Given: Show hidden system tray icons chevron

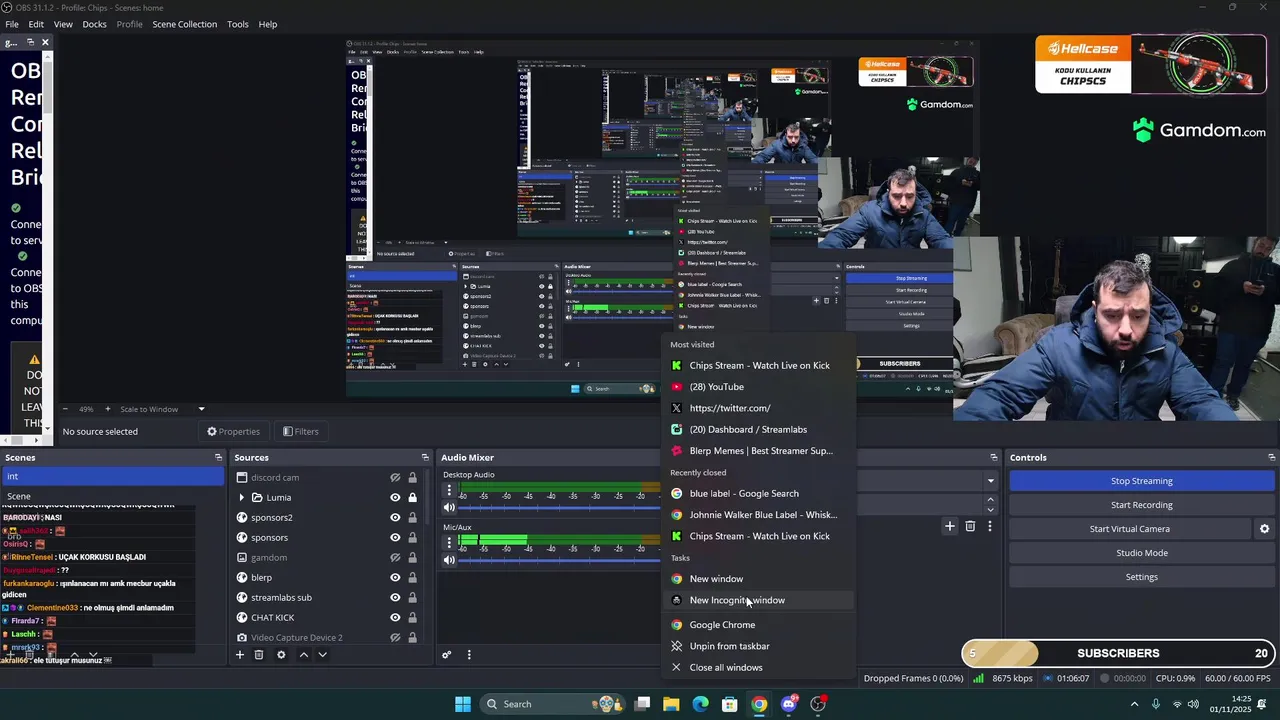Looking at the screenshot, I should click(1134, 704).
